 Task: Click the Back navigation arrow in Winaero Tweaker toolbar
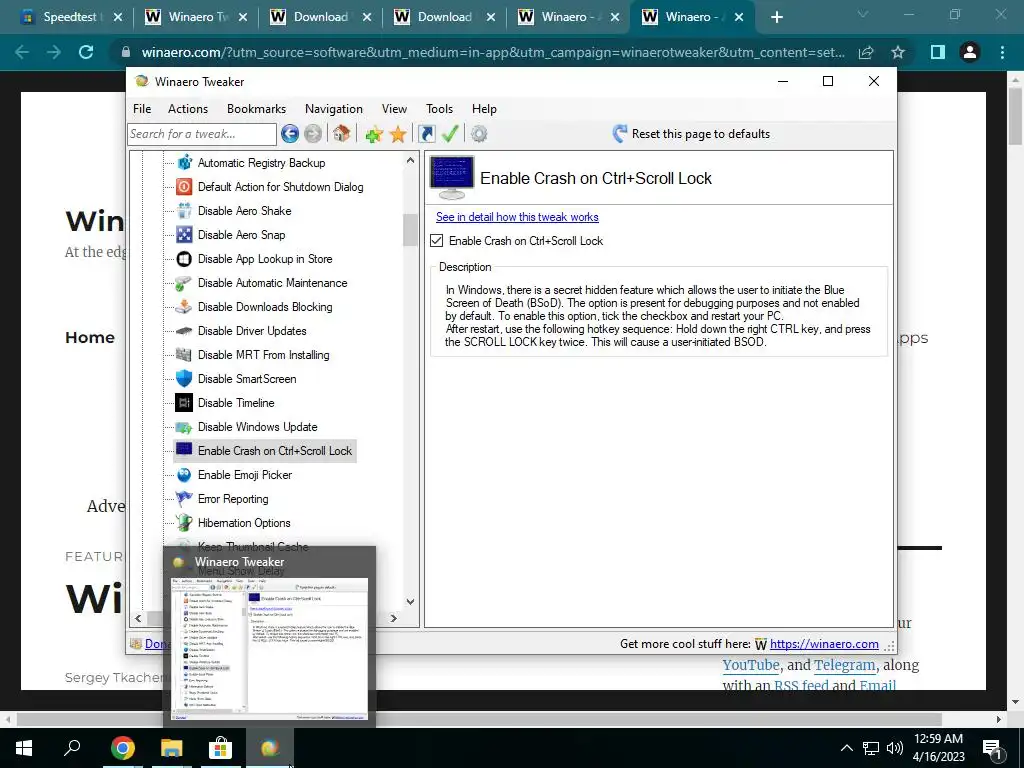click(x=290, y=134)
